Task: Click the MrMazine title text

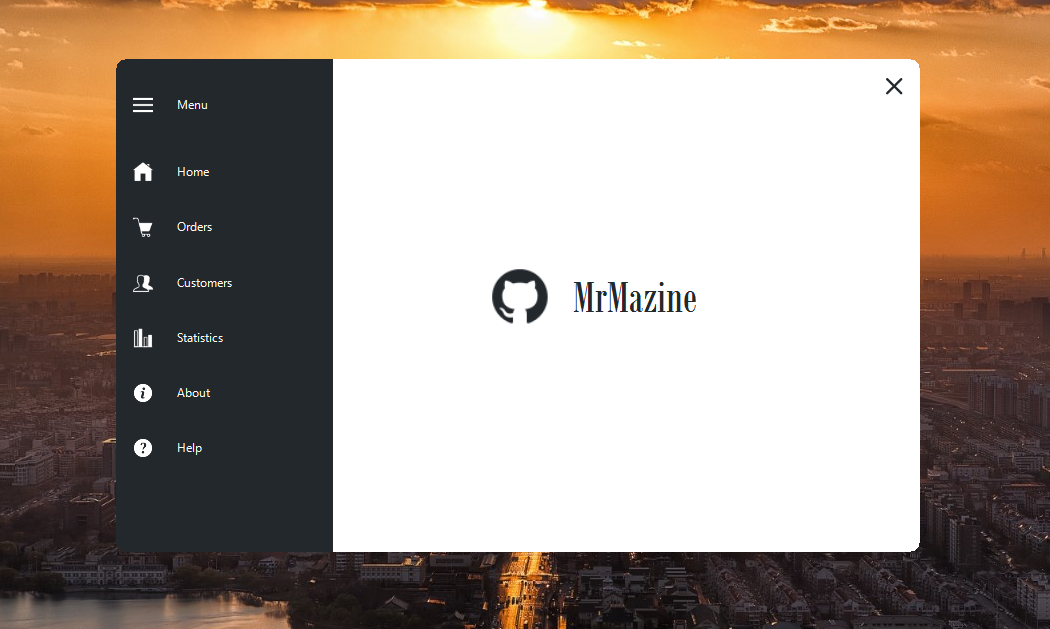Action: click(x=635, y=297)
